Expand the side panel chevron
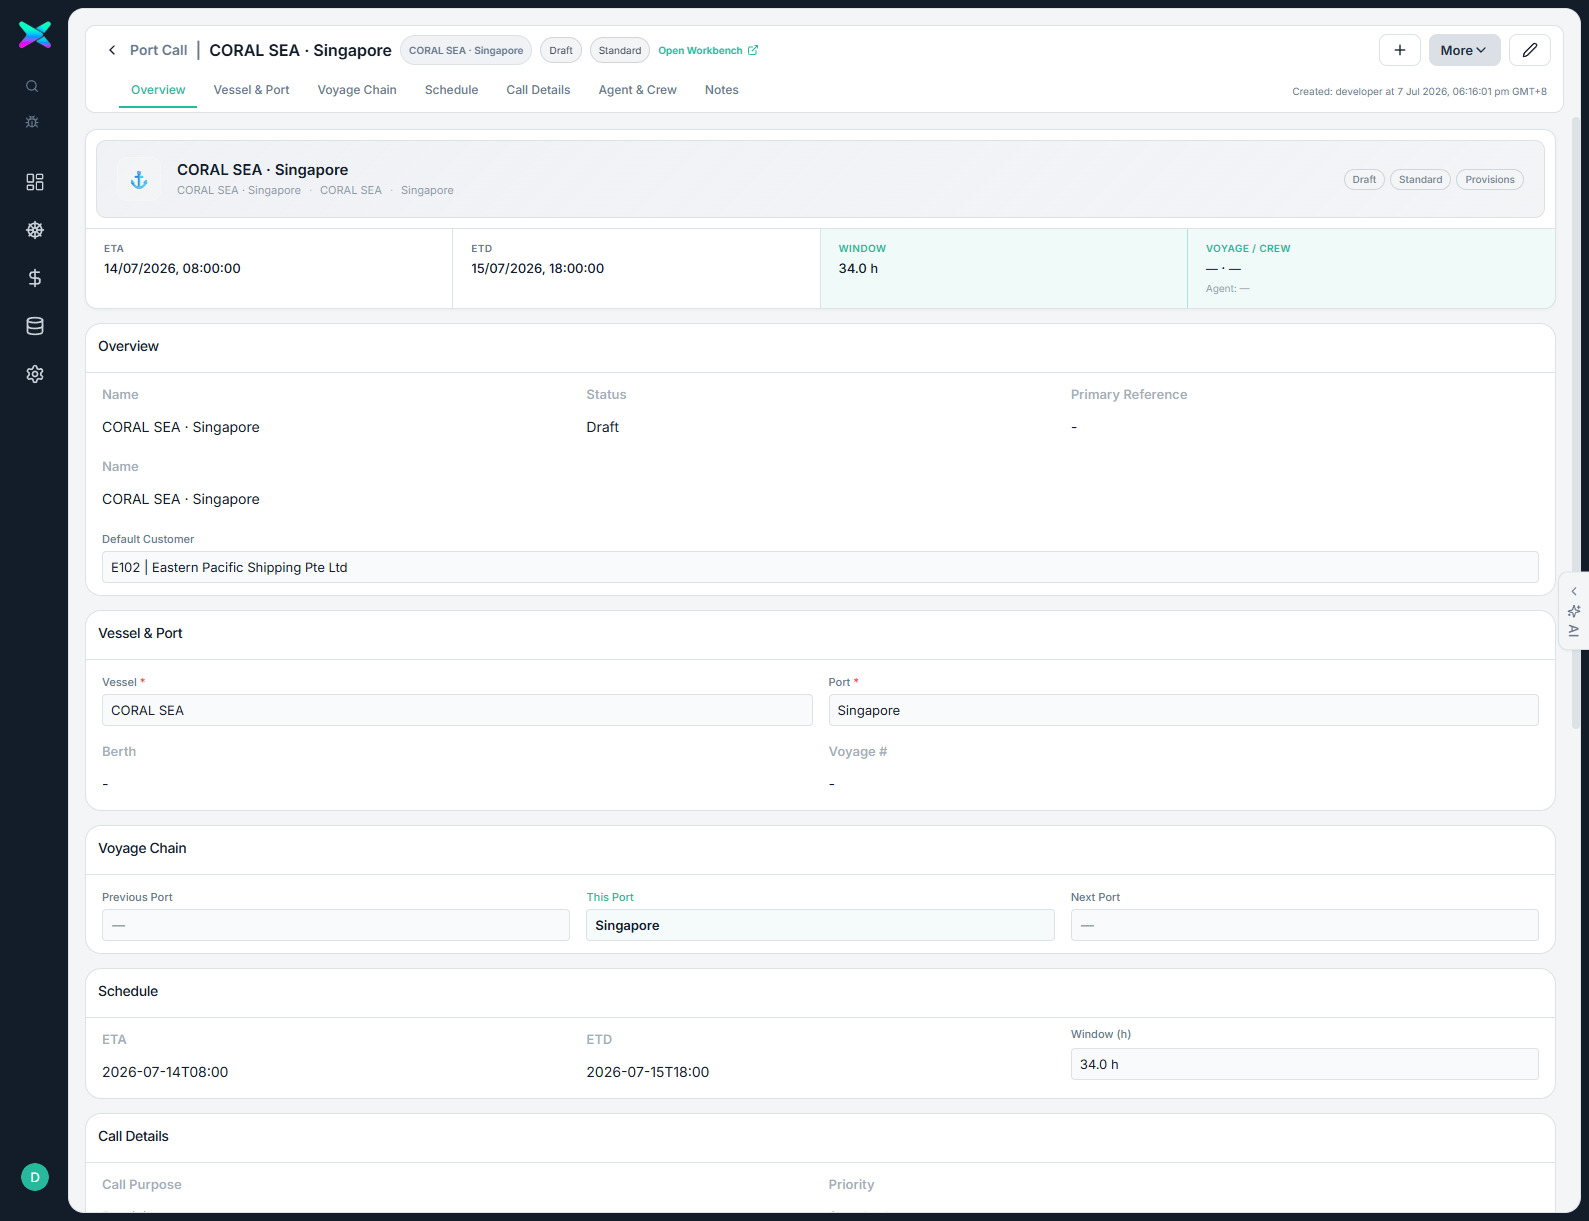The image size is (1589, 1221). pos(1574,592)
